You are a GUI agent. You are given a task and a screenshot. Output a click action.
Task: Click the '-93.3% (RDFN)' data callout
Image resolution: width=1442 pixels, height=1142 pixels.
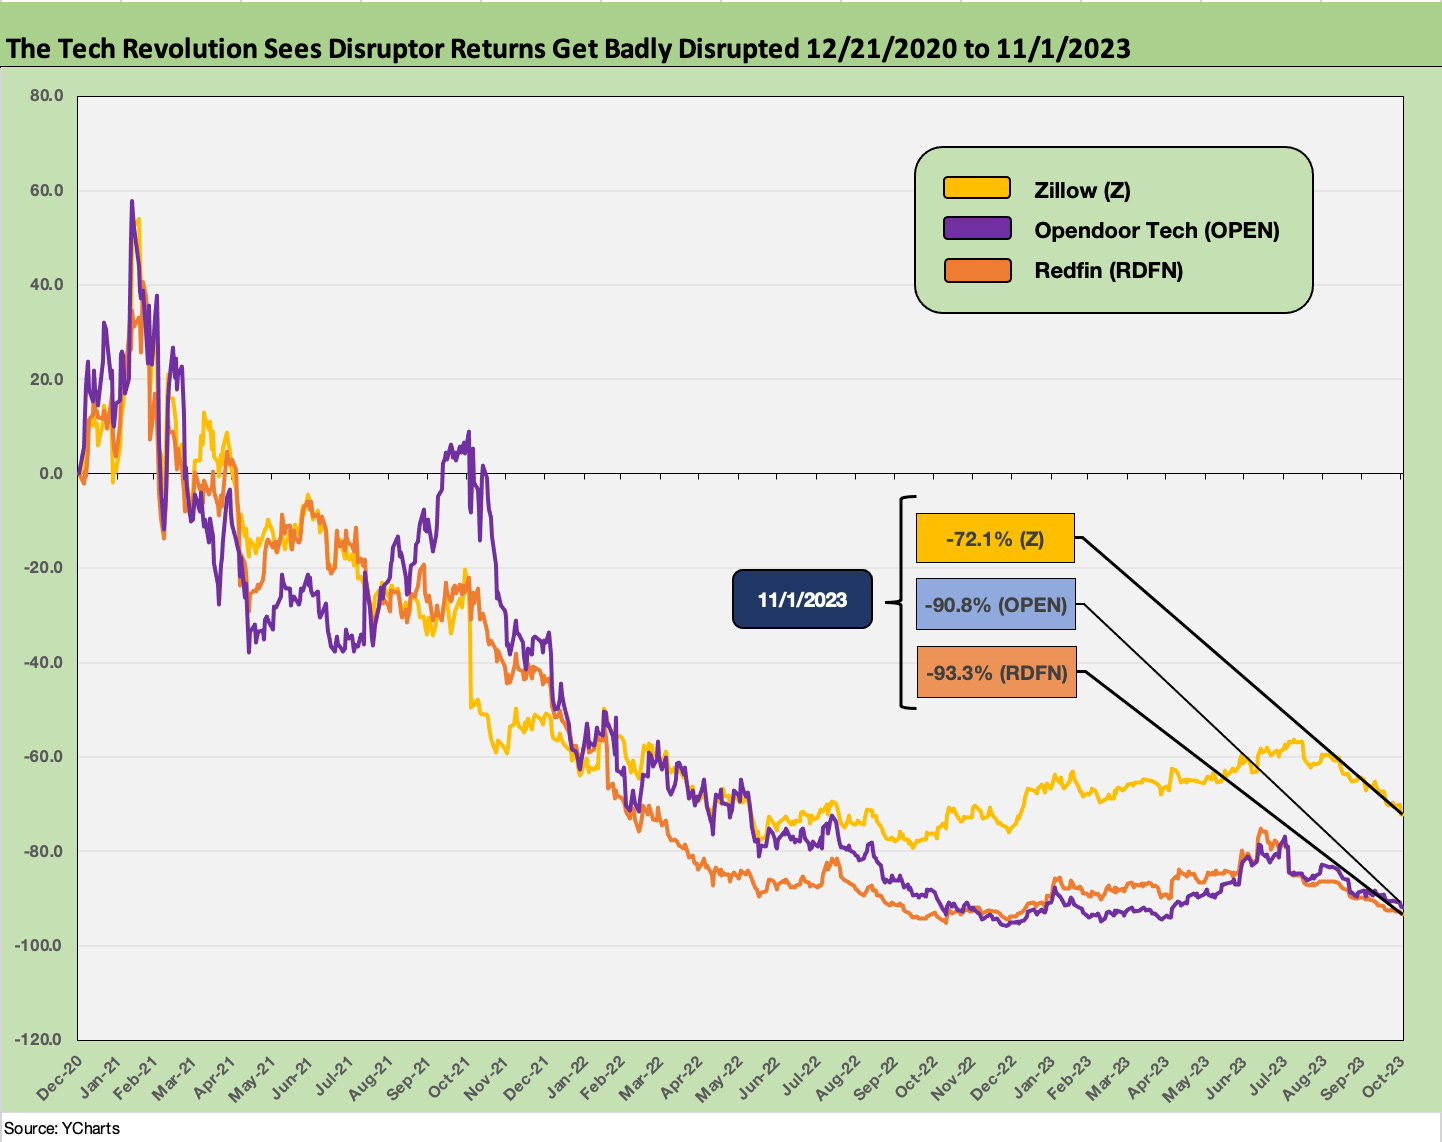(x=995, y=672)
